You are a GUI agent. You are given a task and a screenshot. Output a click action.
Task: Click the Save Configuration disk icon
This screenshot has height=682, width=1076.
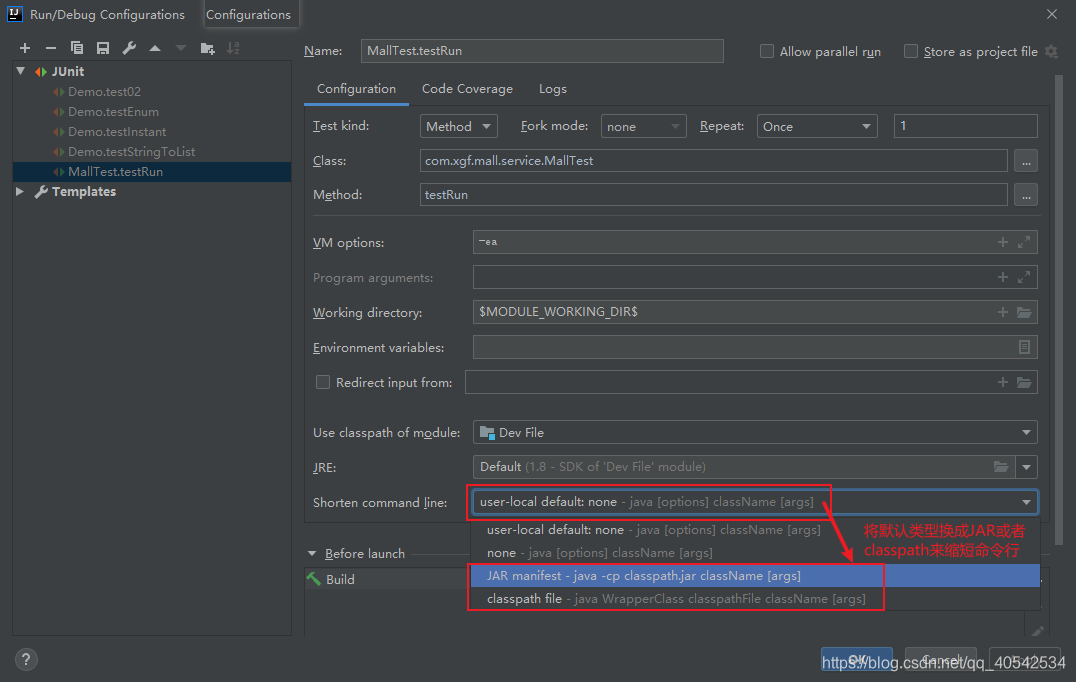[x=103, y=48]
